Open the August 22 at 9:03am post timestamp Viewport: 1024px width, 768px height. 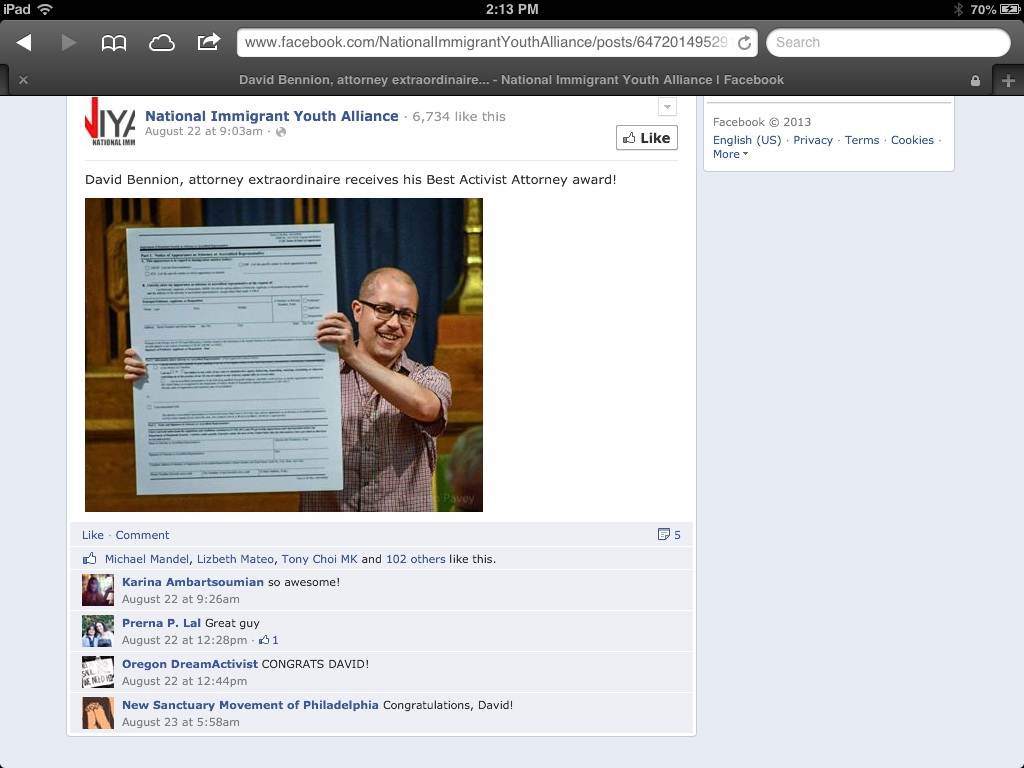tap(204, 131)
